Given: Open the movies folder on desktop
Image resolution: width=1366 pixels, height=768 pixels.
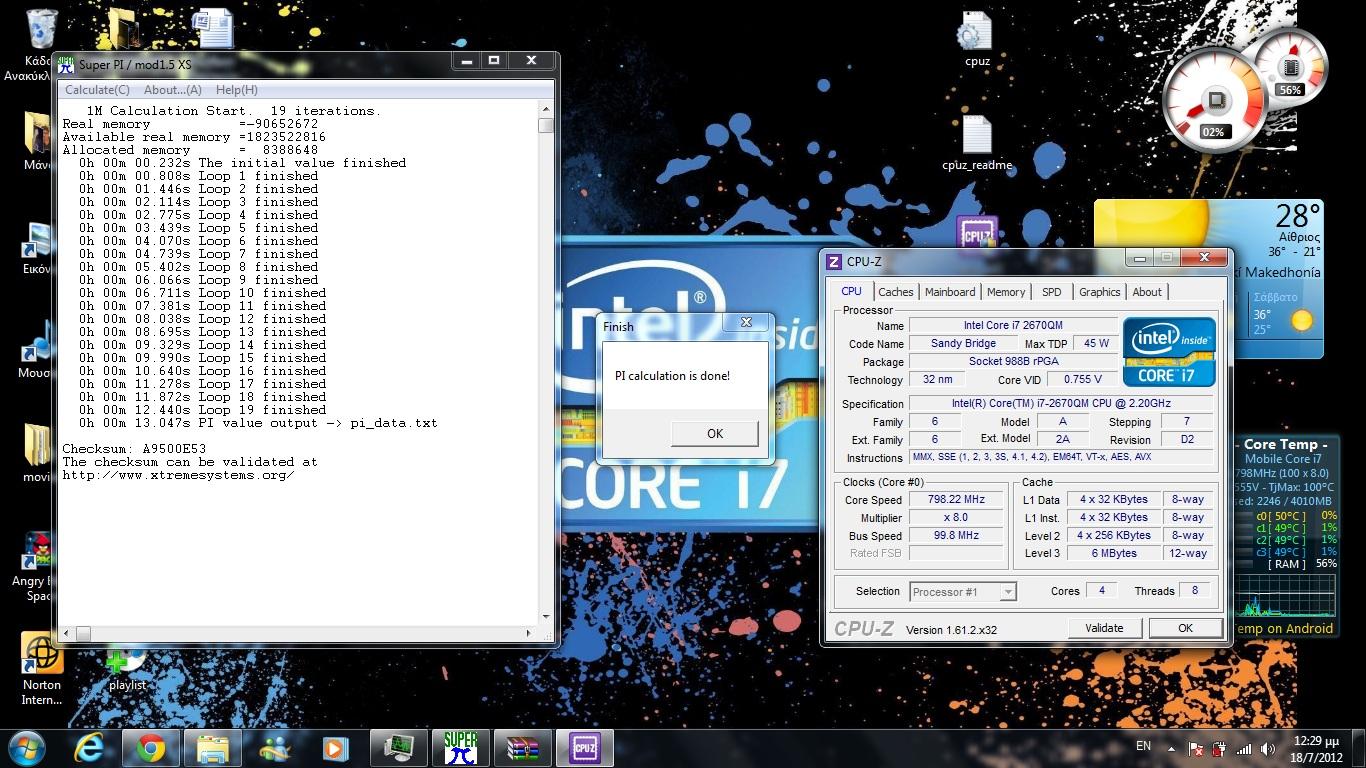Looking at the screenshot, I should [x=38, y=453].
